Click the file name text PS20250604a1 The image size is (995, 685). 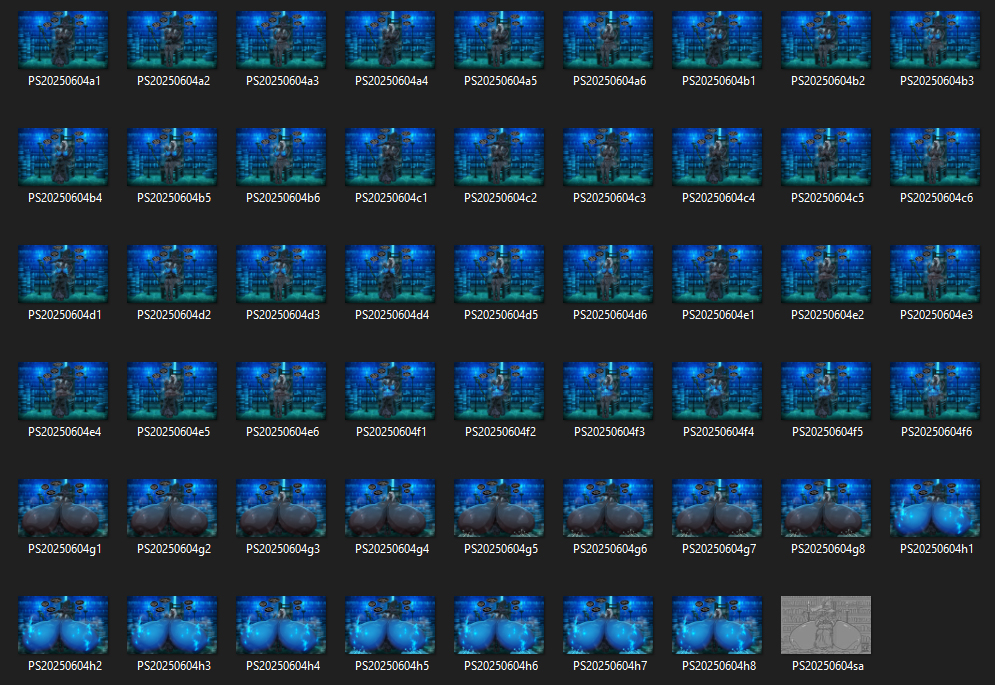coord(65,81)
